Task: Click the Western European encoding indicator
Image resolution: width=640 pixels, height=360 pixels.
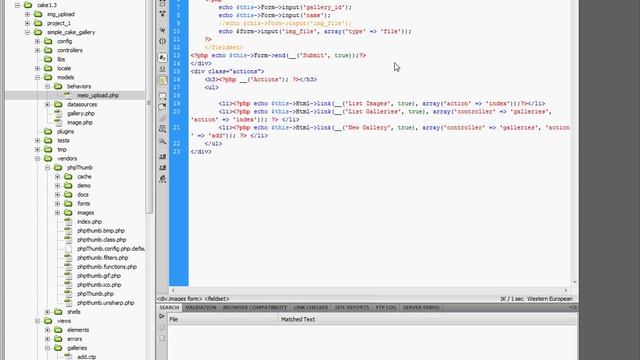Action: 549,299
